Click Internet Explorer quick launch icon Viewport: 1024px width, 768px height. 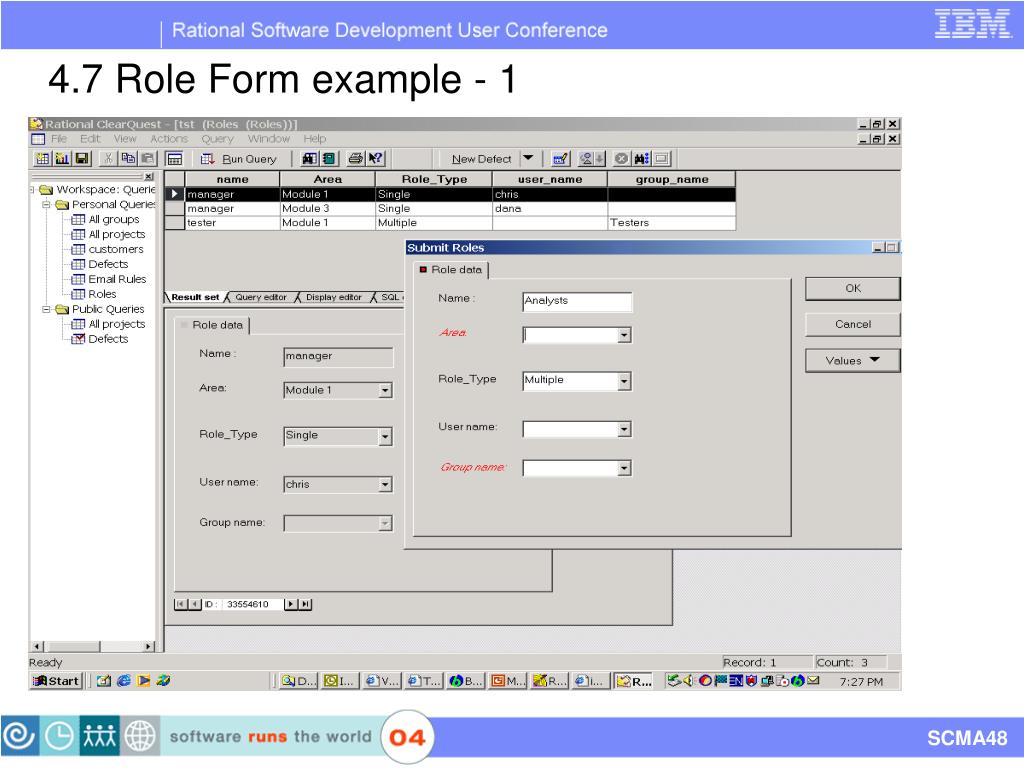click(123, 681)
